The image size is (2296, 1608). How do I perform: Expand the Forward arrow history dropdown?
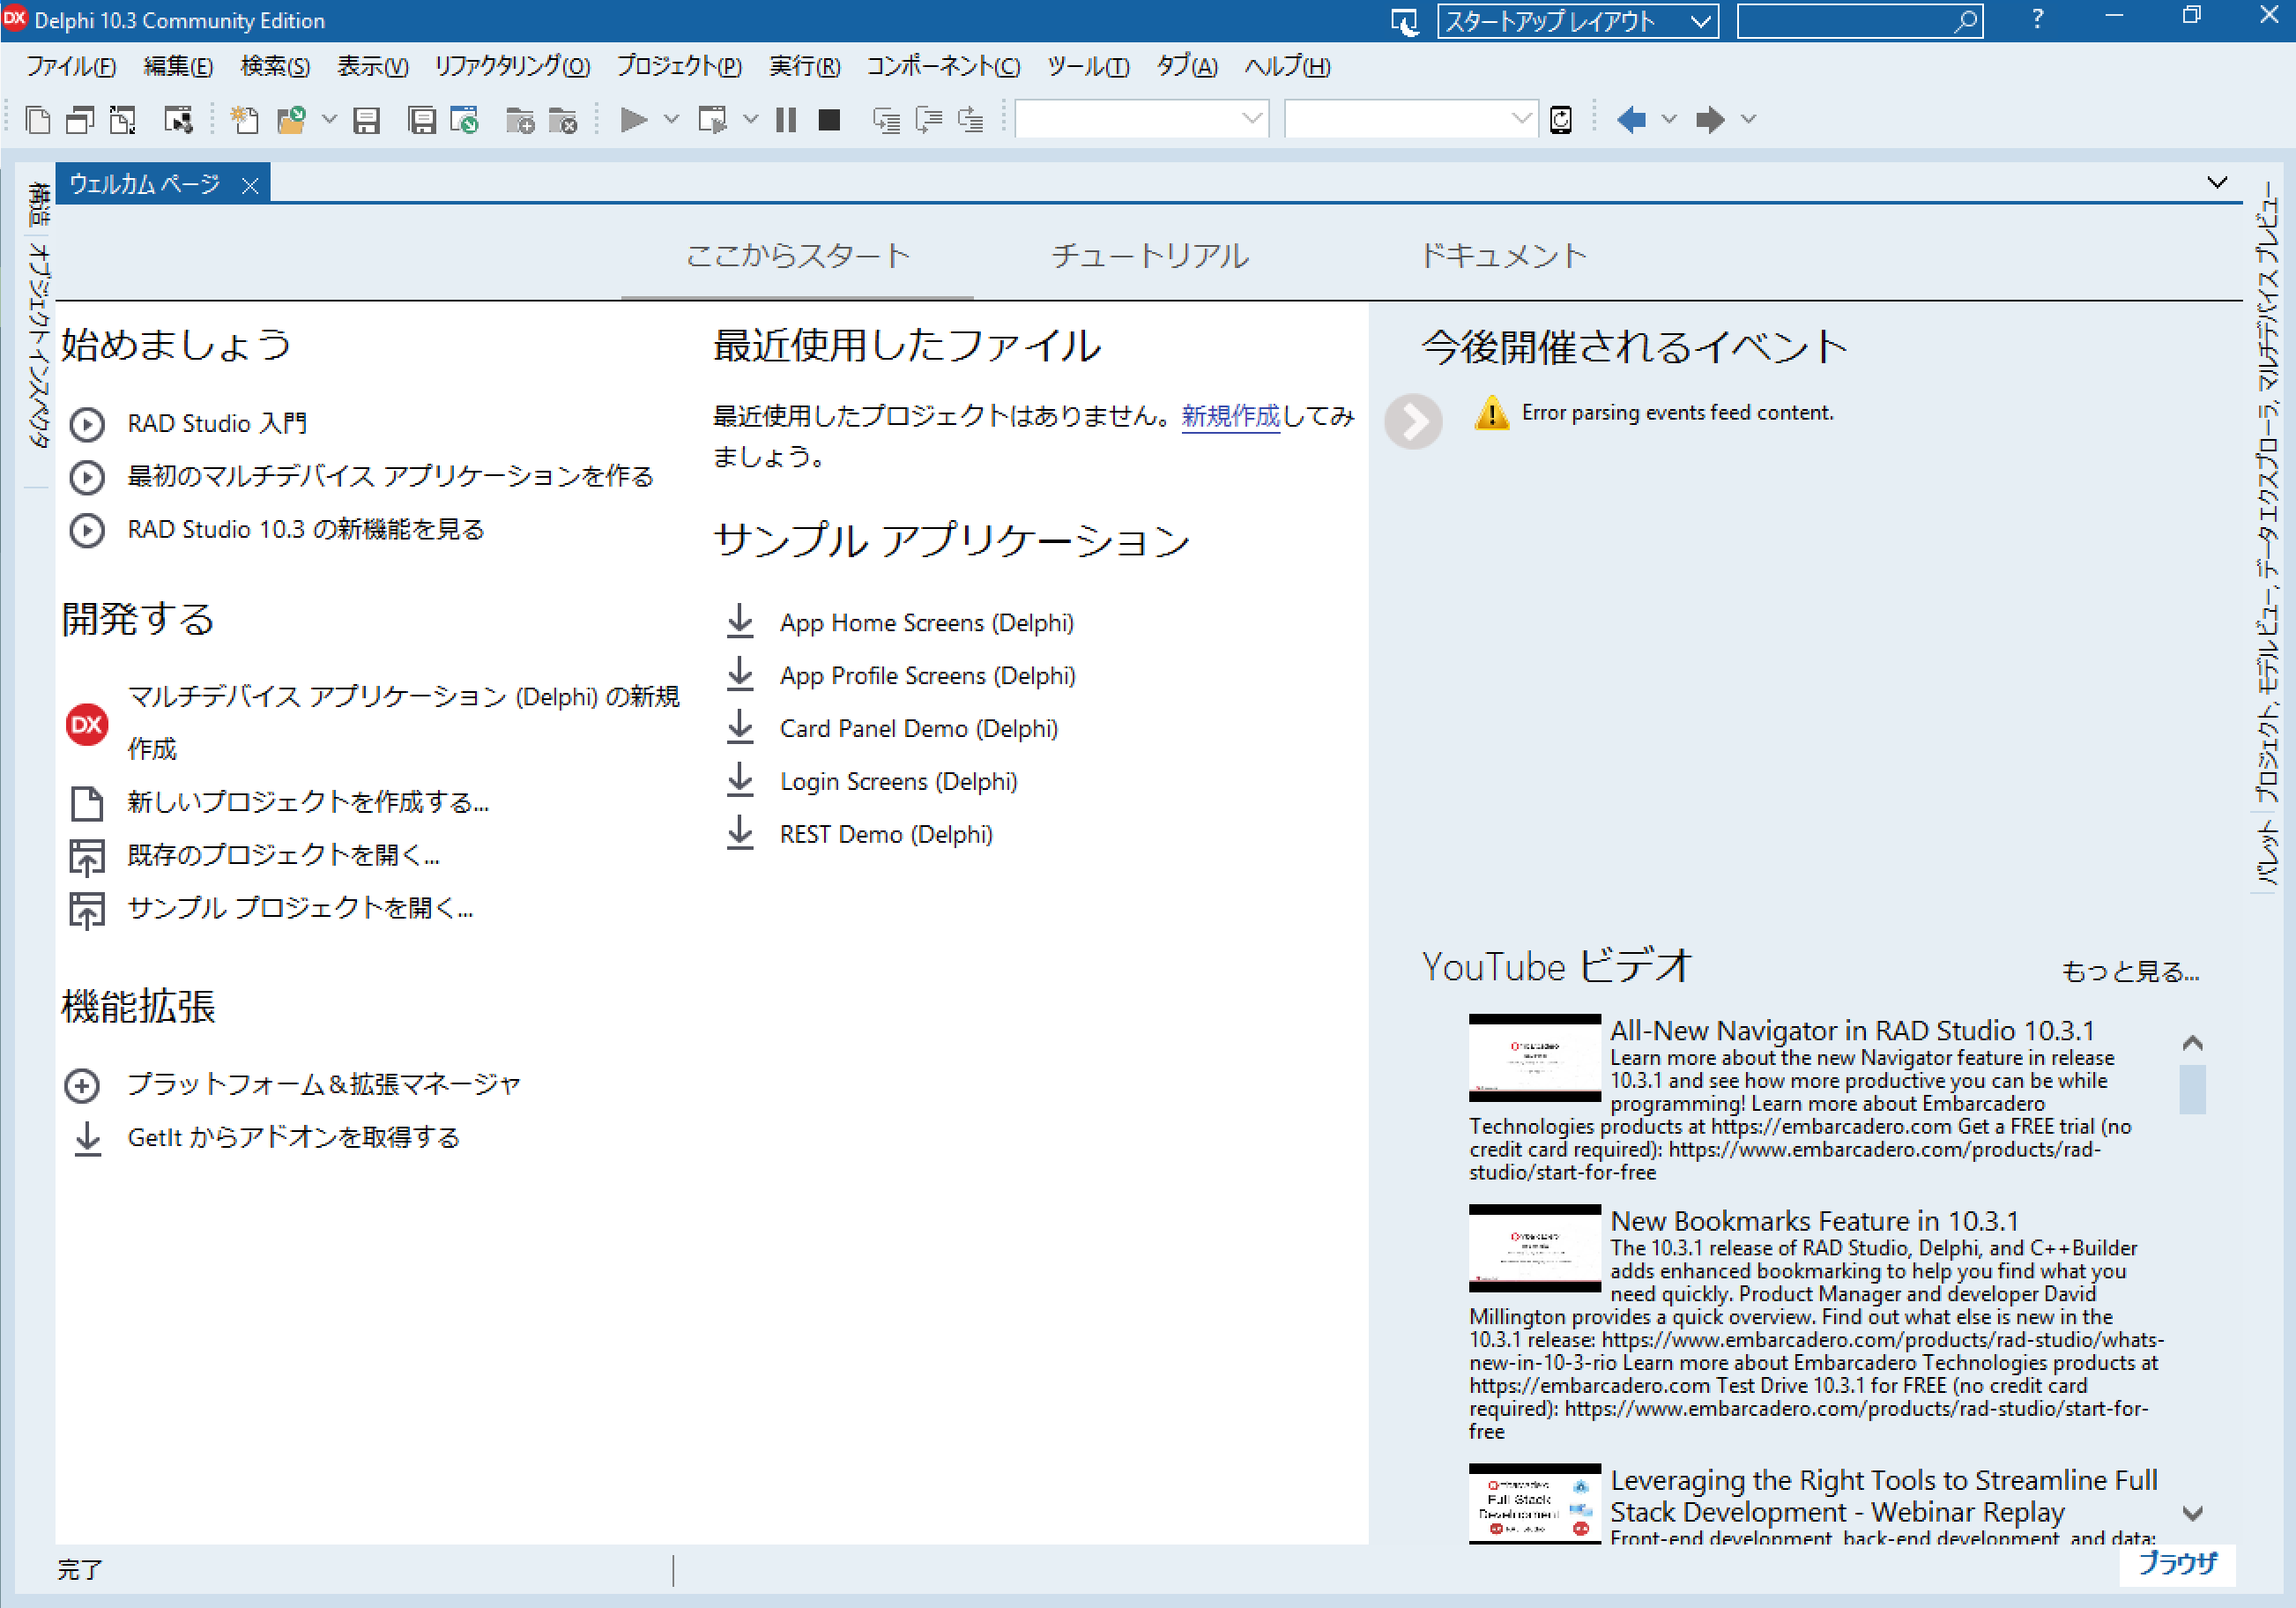pos(1748,120)
